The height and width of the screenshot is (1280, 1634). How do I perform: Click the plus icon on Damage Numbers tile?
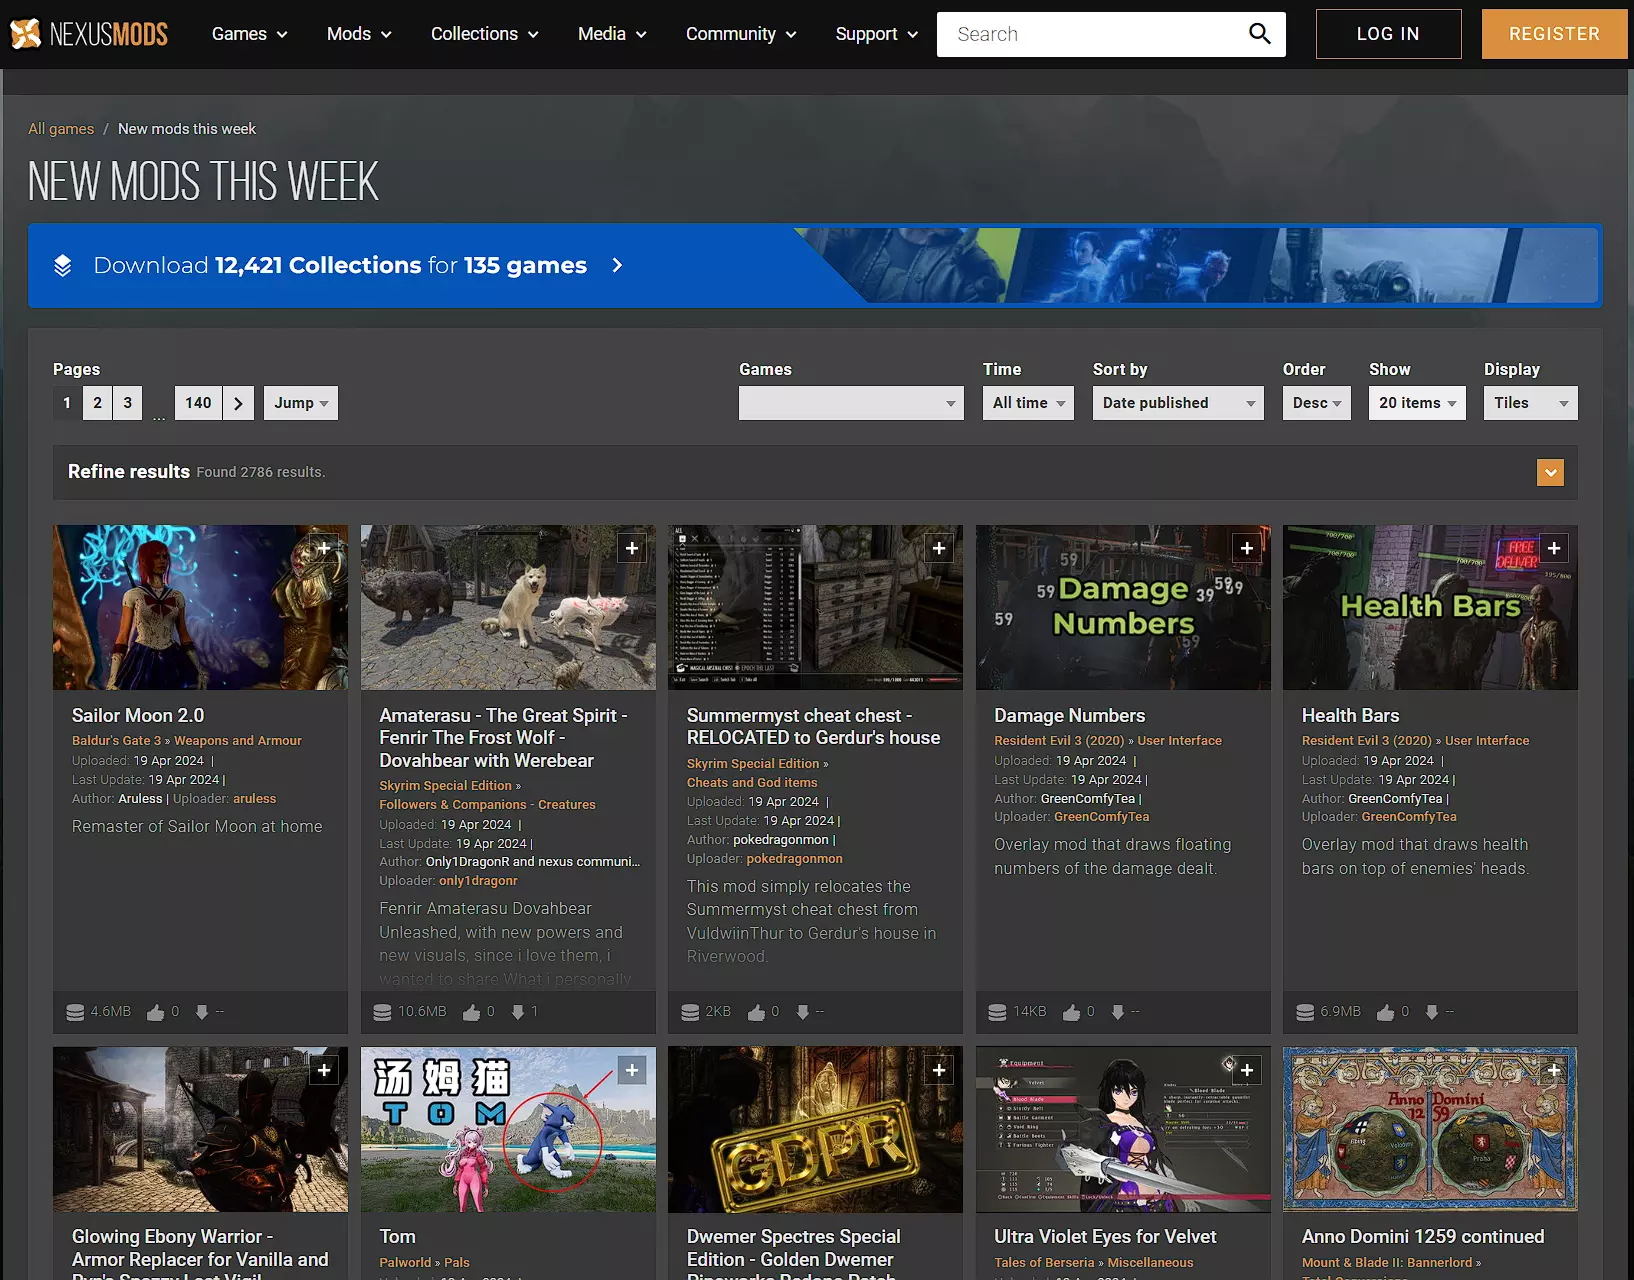1246,548
